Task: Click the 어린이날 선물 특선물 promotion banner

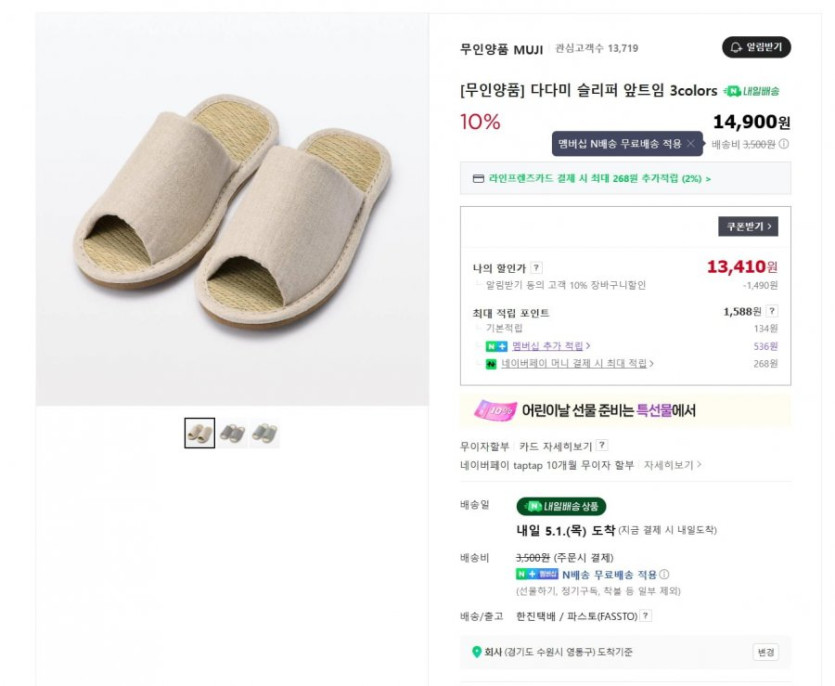Action: coord(625,410)
